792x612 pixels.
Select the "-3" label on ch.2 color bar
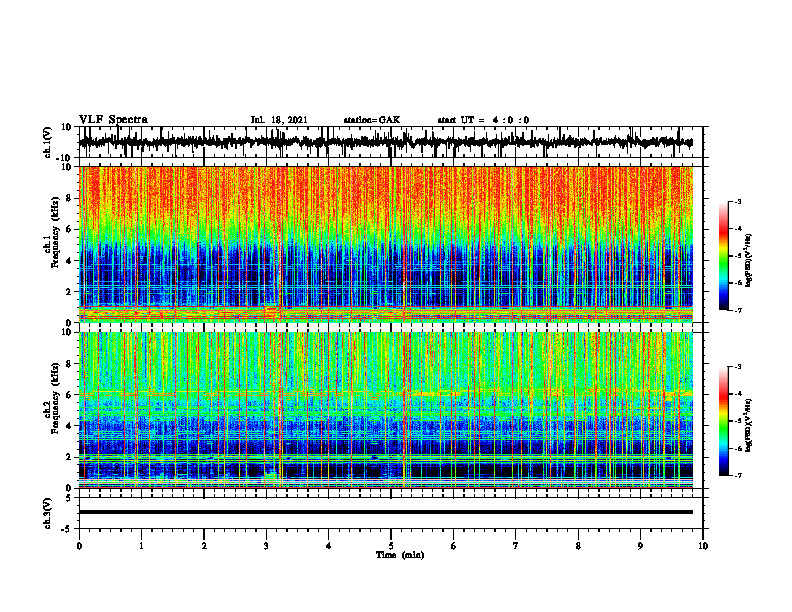coord(738,367)
